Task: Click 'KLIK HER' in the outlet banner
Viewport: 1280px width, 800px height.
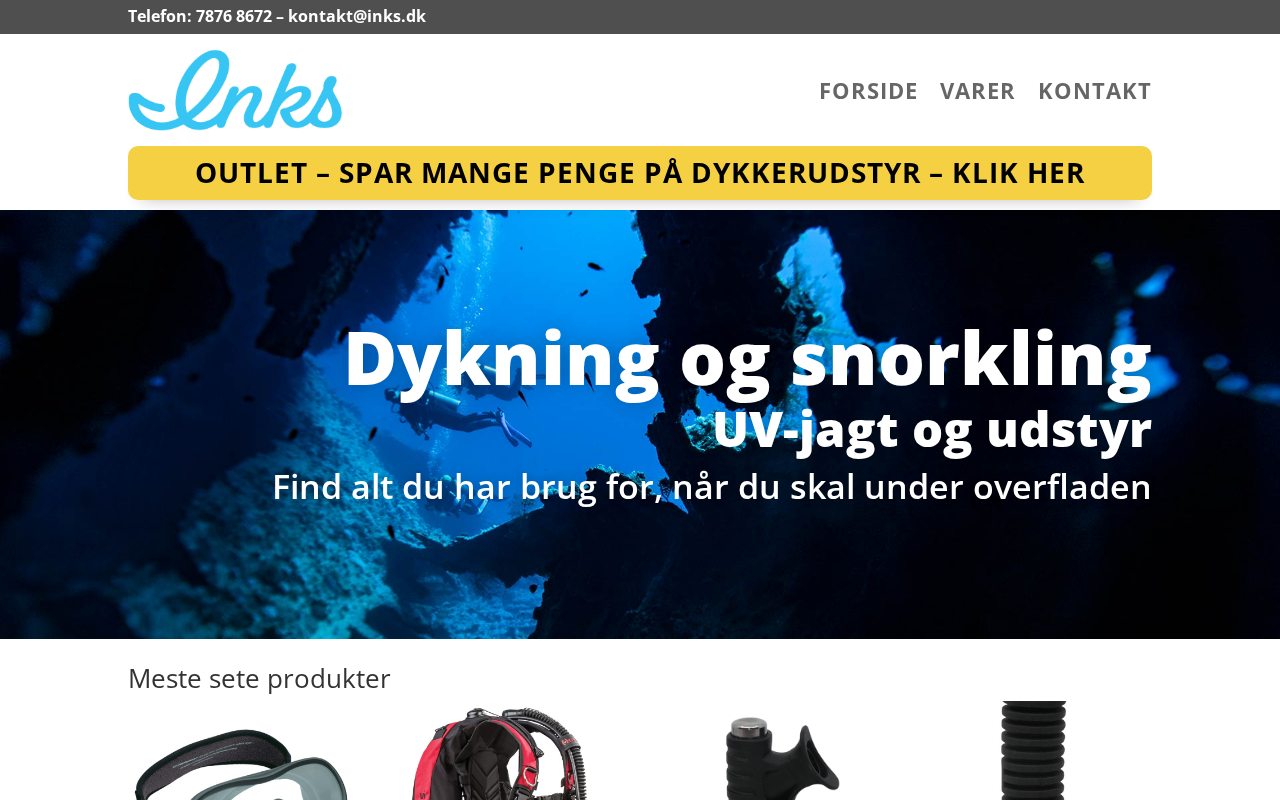Action: 1018,173
